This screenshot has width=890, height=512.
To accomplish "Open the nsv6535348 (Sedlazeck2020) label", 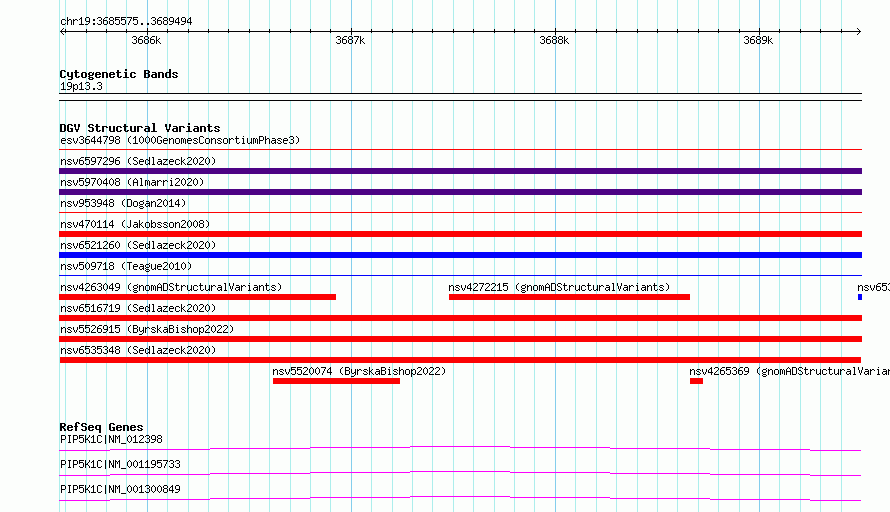I will click(138, 350).
